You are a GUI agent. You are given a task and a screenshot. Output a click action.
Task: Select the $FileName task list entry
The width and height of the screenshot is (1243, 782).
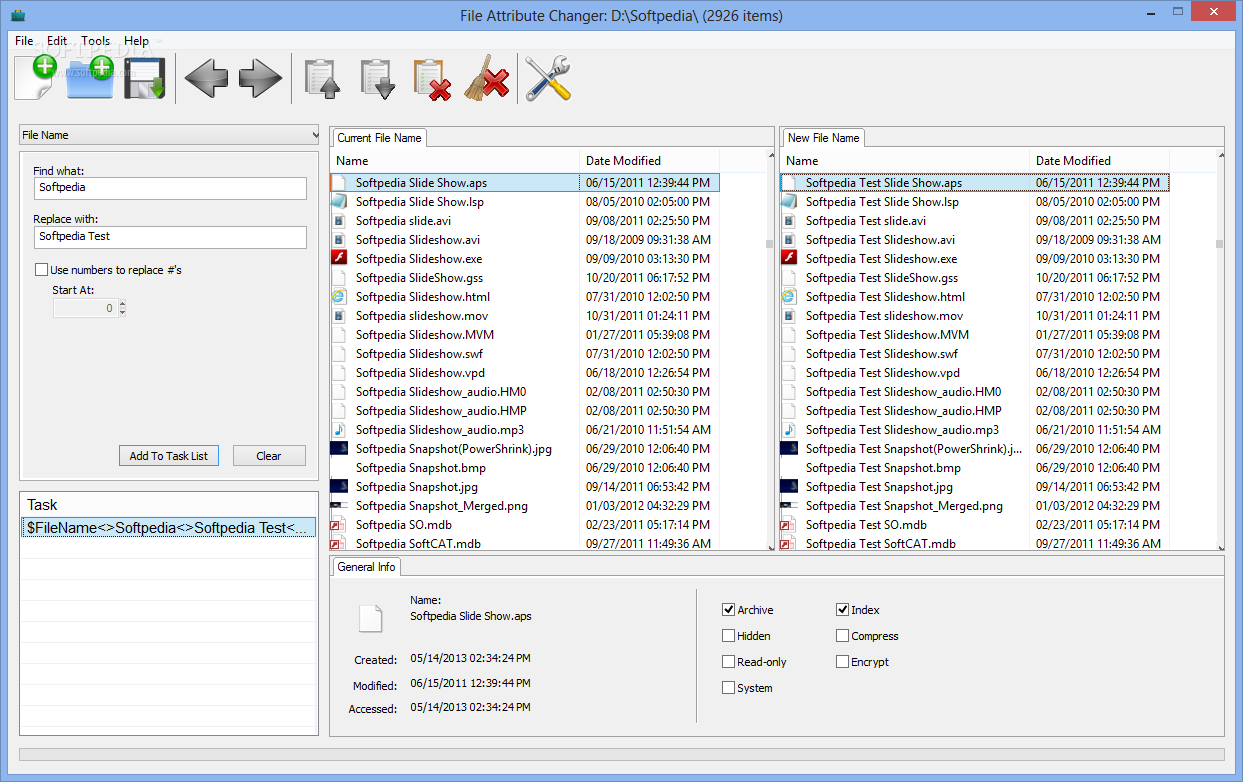169,527
